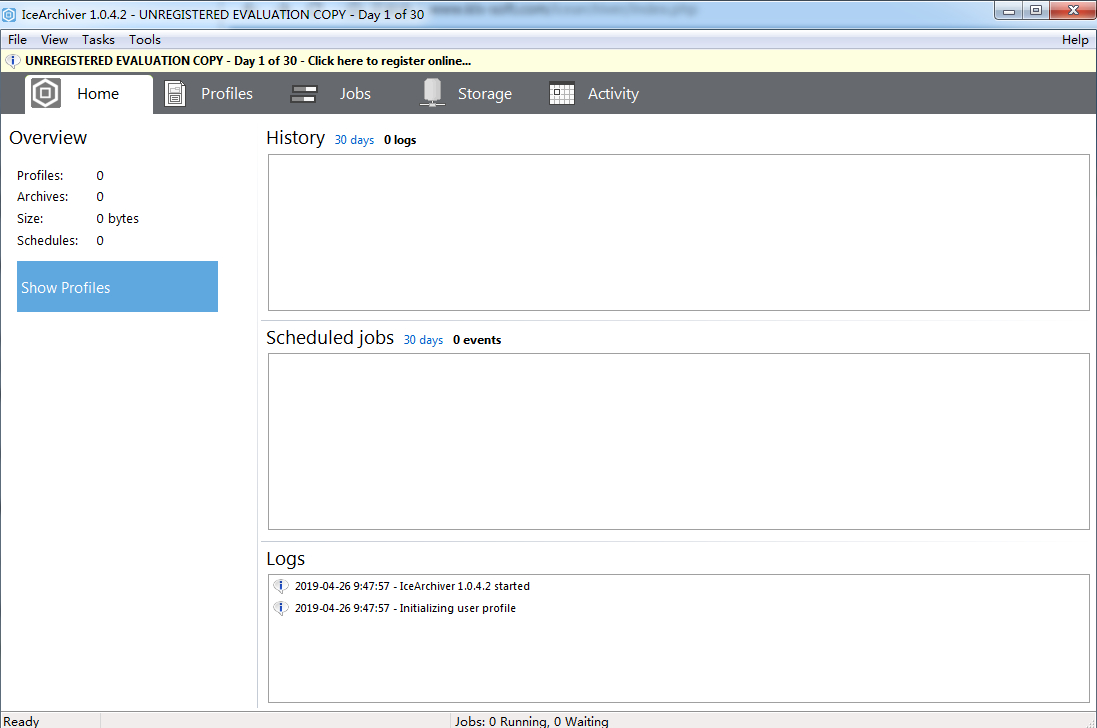Viewport: 1097px width, 728px height.
Task: Click the Archives count in Overview
Action: pyautogui.click(x=100, y=197)
